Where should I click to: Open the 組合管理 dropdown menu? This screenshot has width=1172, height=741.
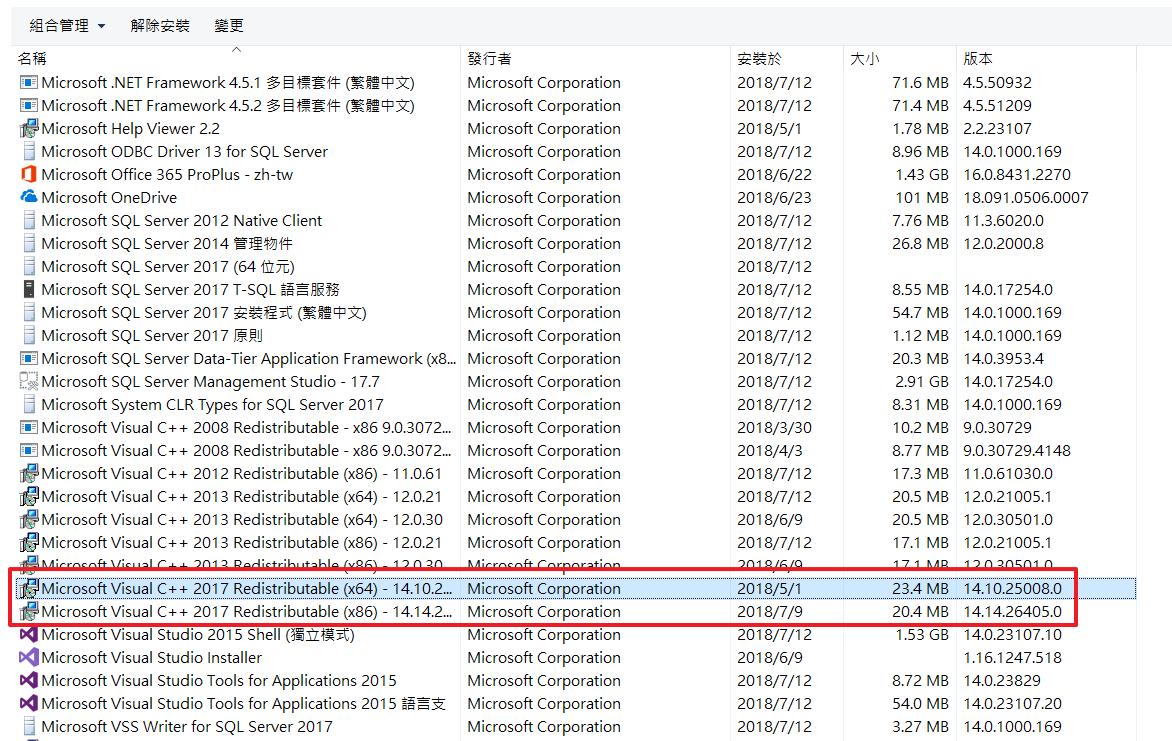67,25
